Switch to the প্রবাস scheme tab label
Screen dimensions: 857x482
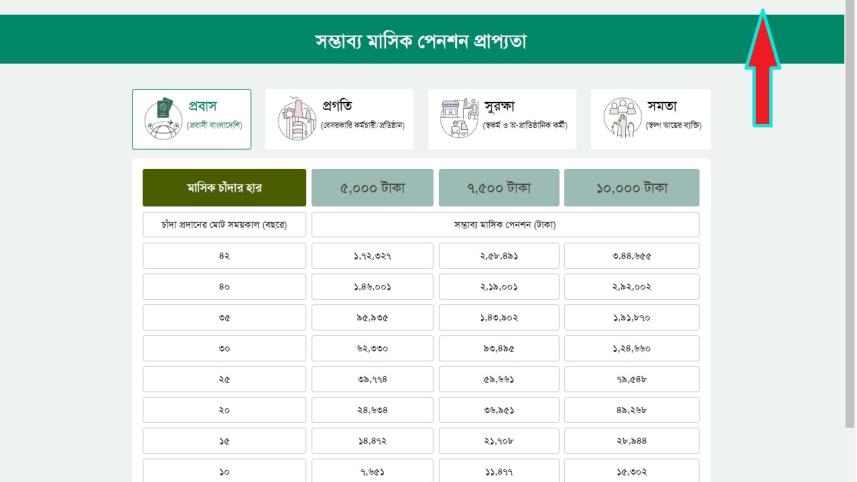click(202, 106)
